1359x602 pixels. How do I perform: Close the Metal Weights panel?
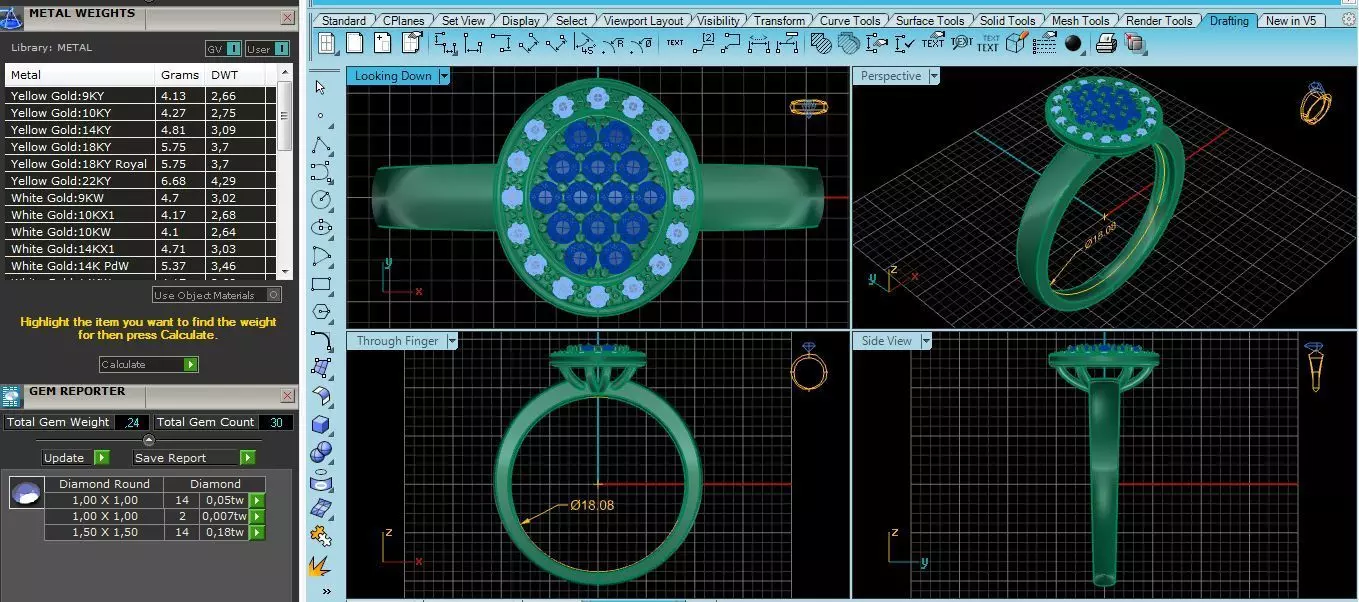tap(287, 17)
